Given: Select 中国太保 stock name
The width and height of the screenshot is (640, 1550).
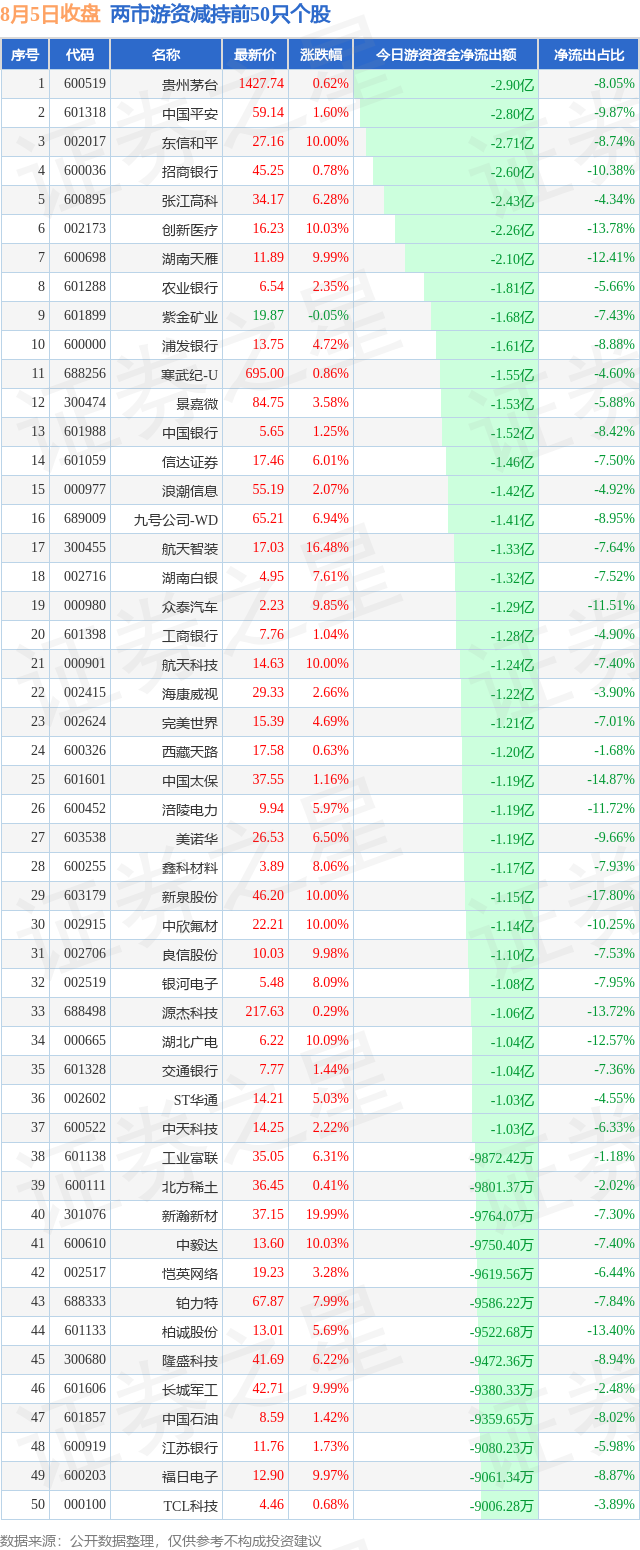Looking at the screenshot, I should pos(190,780).
